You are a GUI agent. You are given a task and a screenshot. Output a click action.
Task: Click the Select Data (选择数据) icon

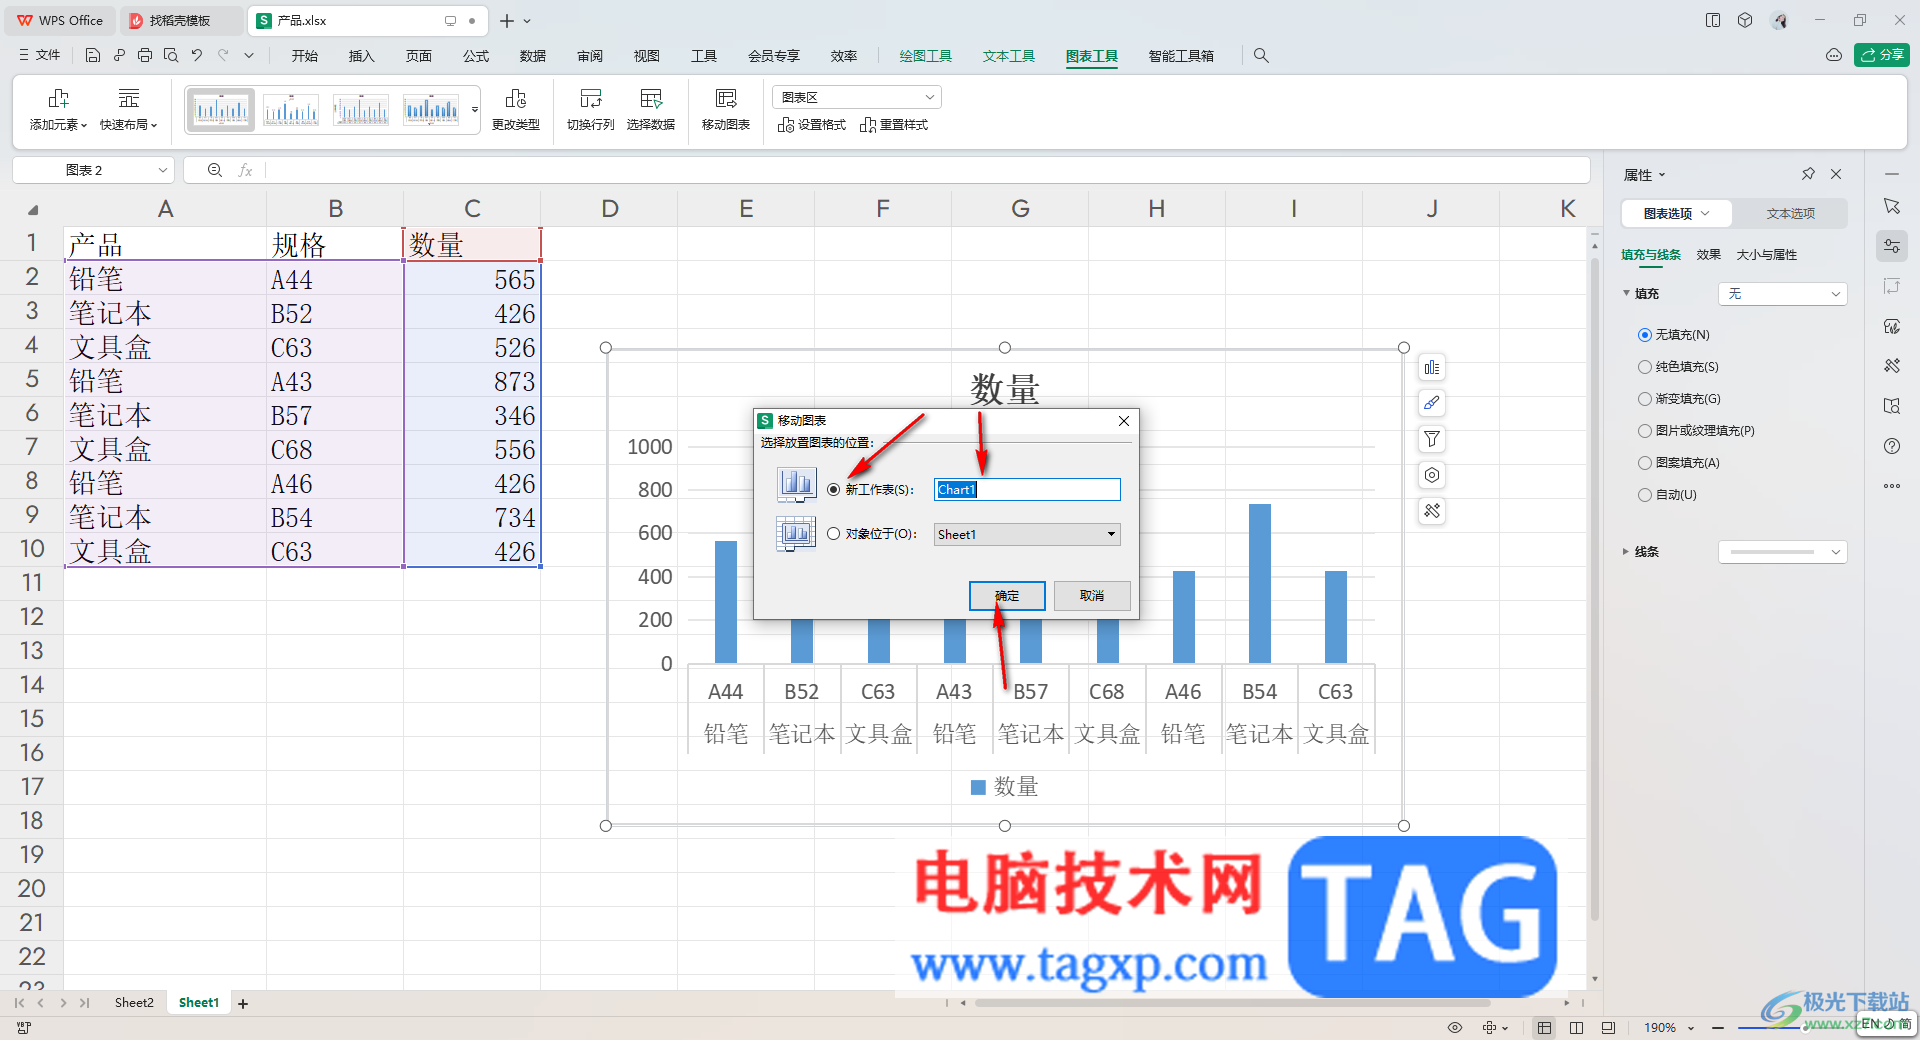pos(650,98)
